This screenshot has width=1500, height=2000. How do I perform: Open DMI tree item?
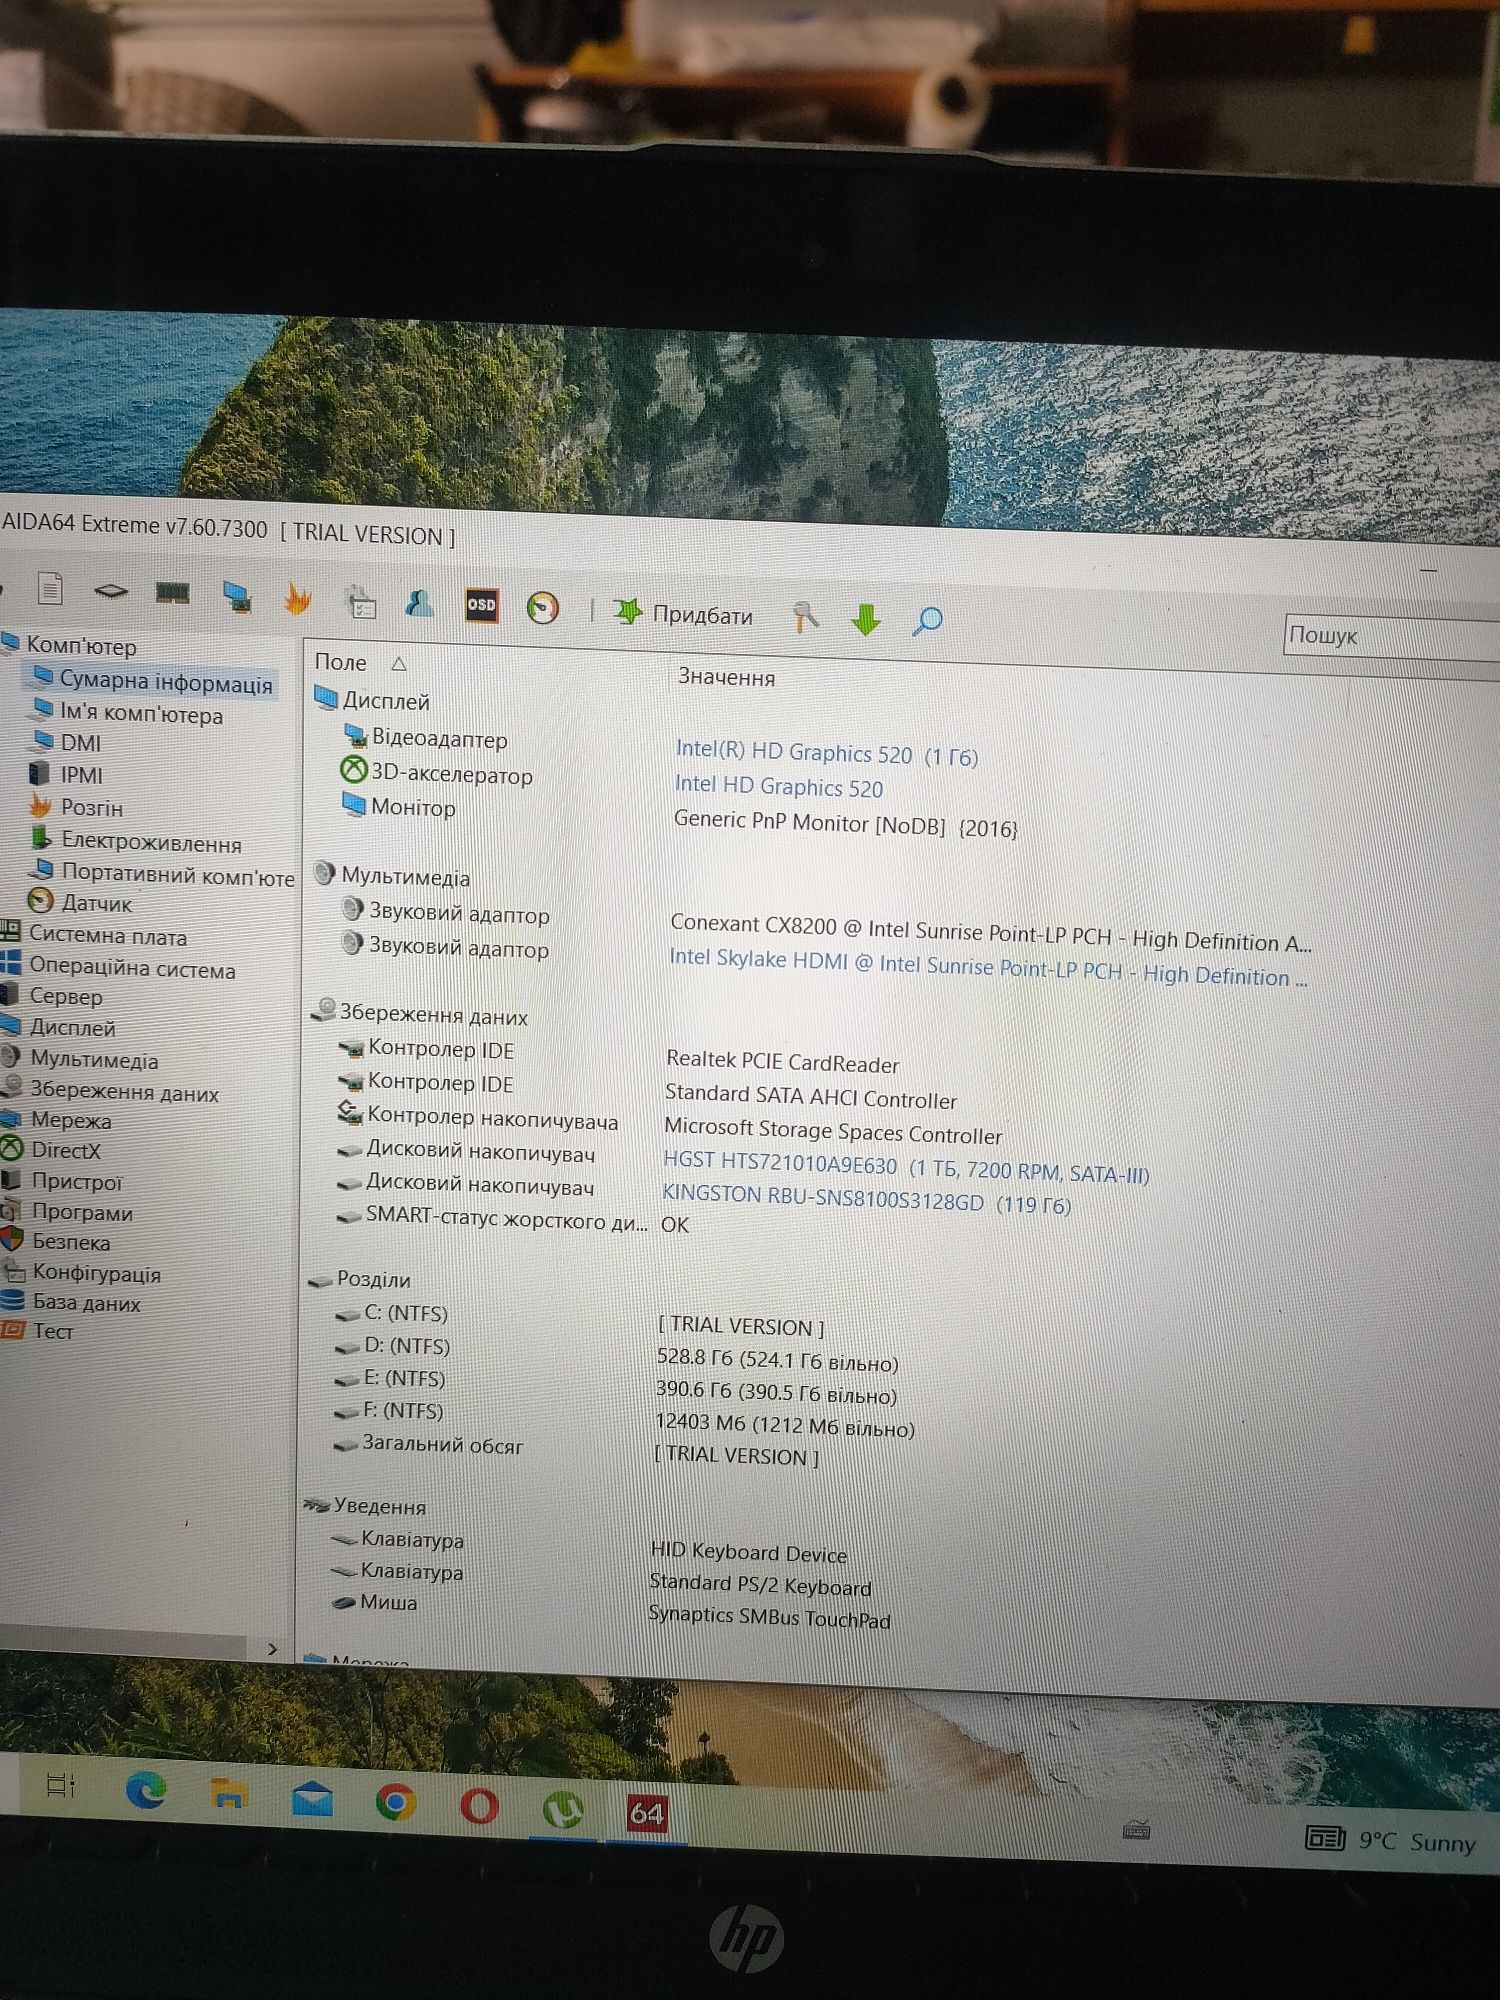[67, 742]
